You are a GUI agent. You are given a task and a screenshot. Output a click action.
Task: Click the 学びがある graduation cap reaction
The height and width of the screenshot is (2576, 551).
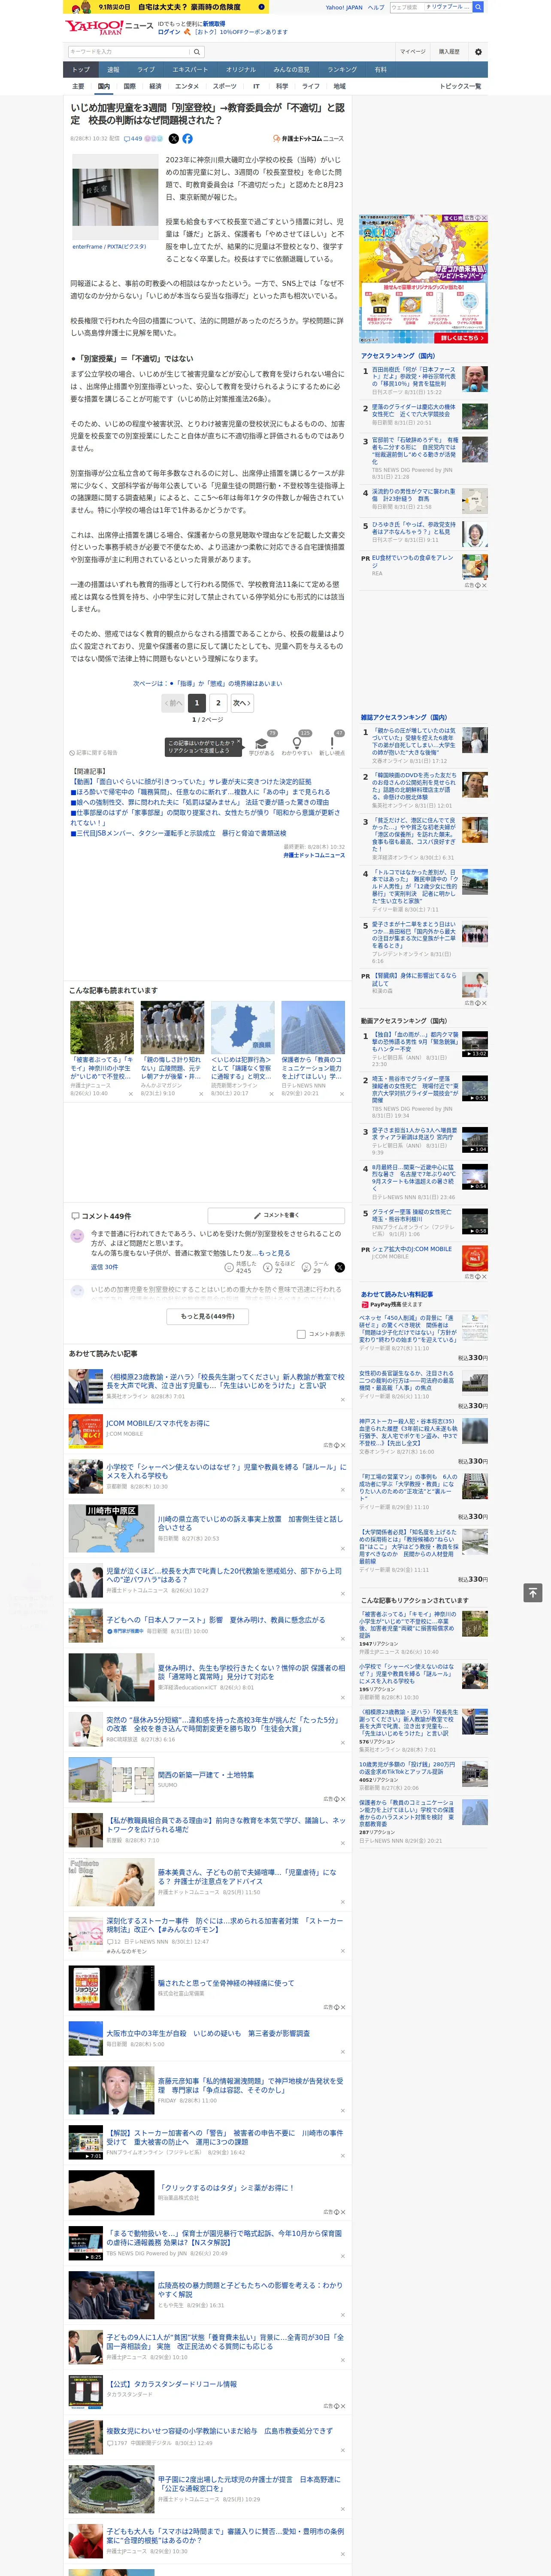[x=262, y=743]
